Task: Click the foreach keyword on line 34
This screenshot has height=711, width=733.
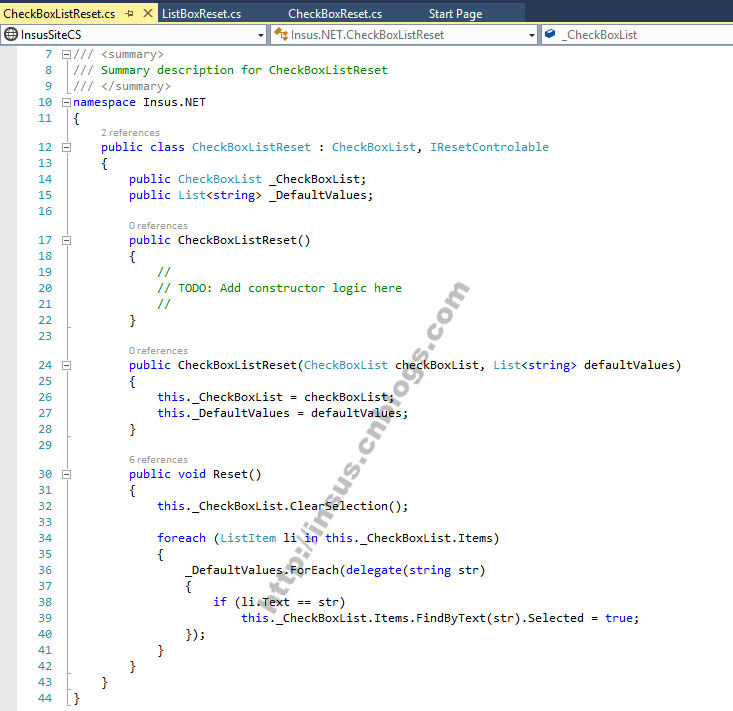Action: [181, 538]
